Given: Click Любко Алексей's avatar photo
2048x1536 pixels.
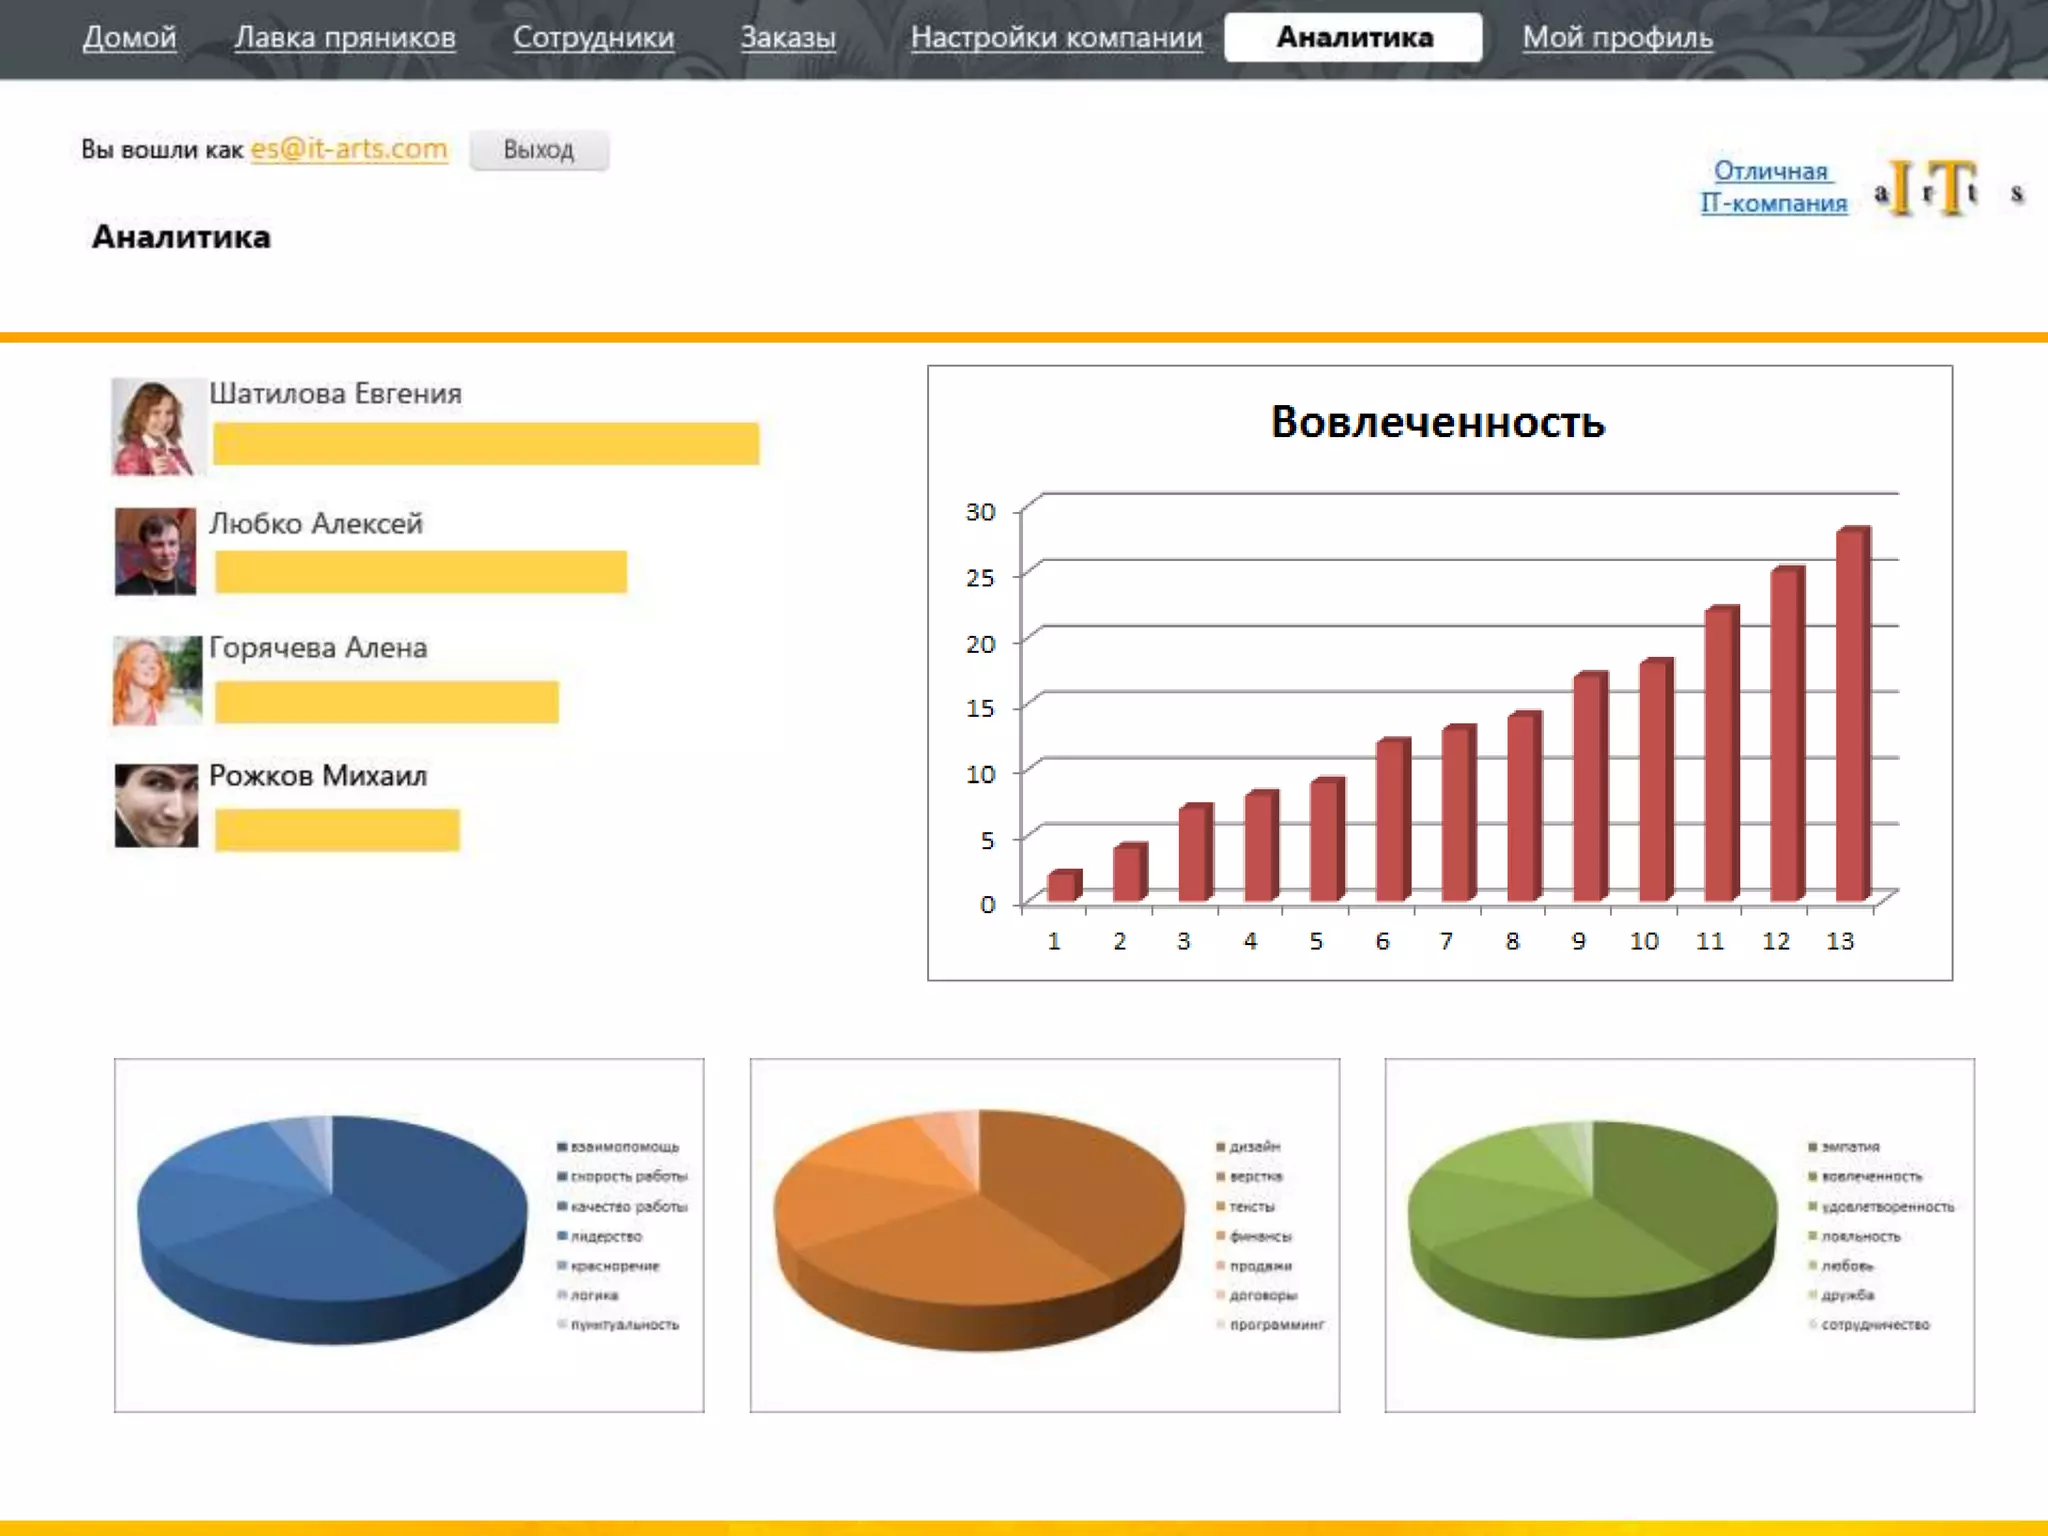Looking at the screenshot, I should click(x=156, y=551).
